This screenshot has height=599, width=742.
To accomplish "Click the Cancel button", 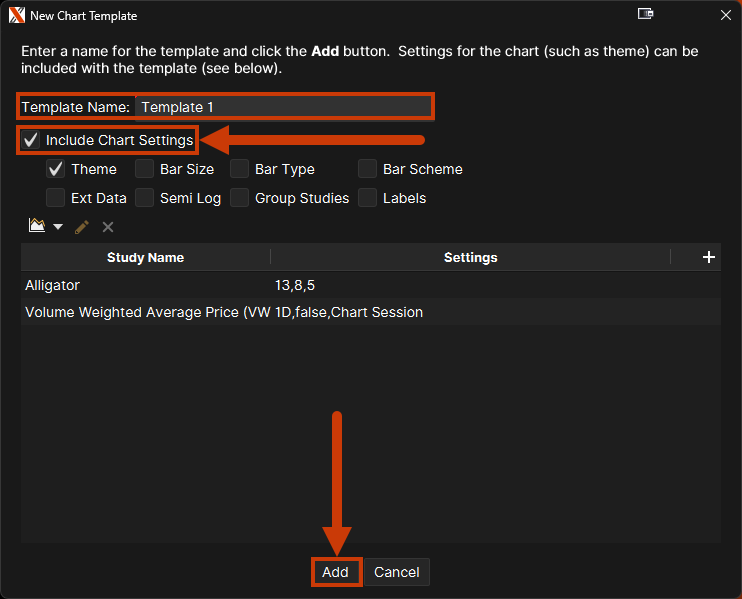I will 396,572.
